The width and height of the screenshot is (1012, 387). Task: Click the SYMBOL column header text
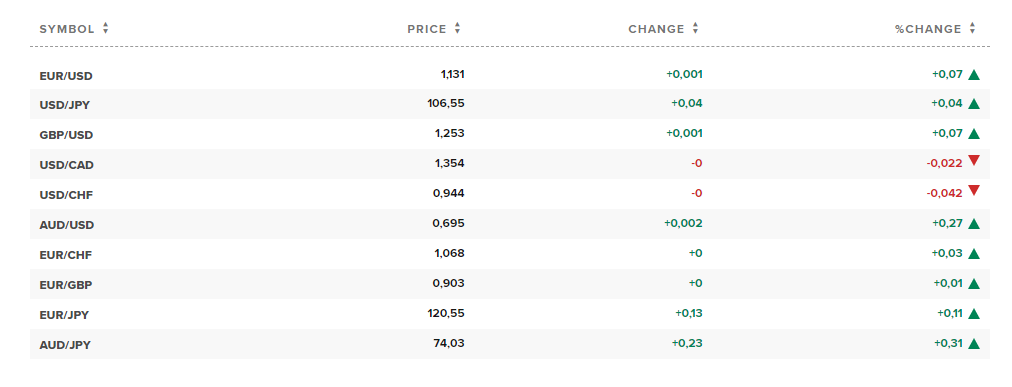point(67,29)
